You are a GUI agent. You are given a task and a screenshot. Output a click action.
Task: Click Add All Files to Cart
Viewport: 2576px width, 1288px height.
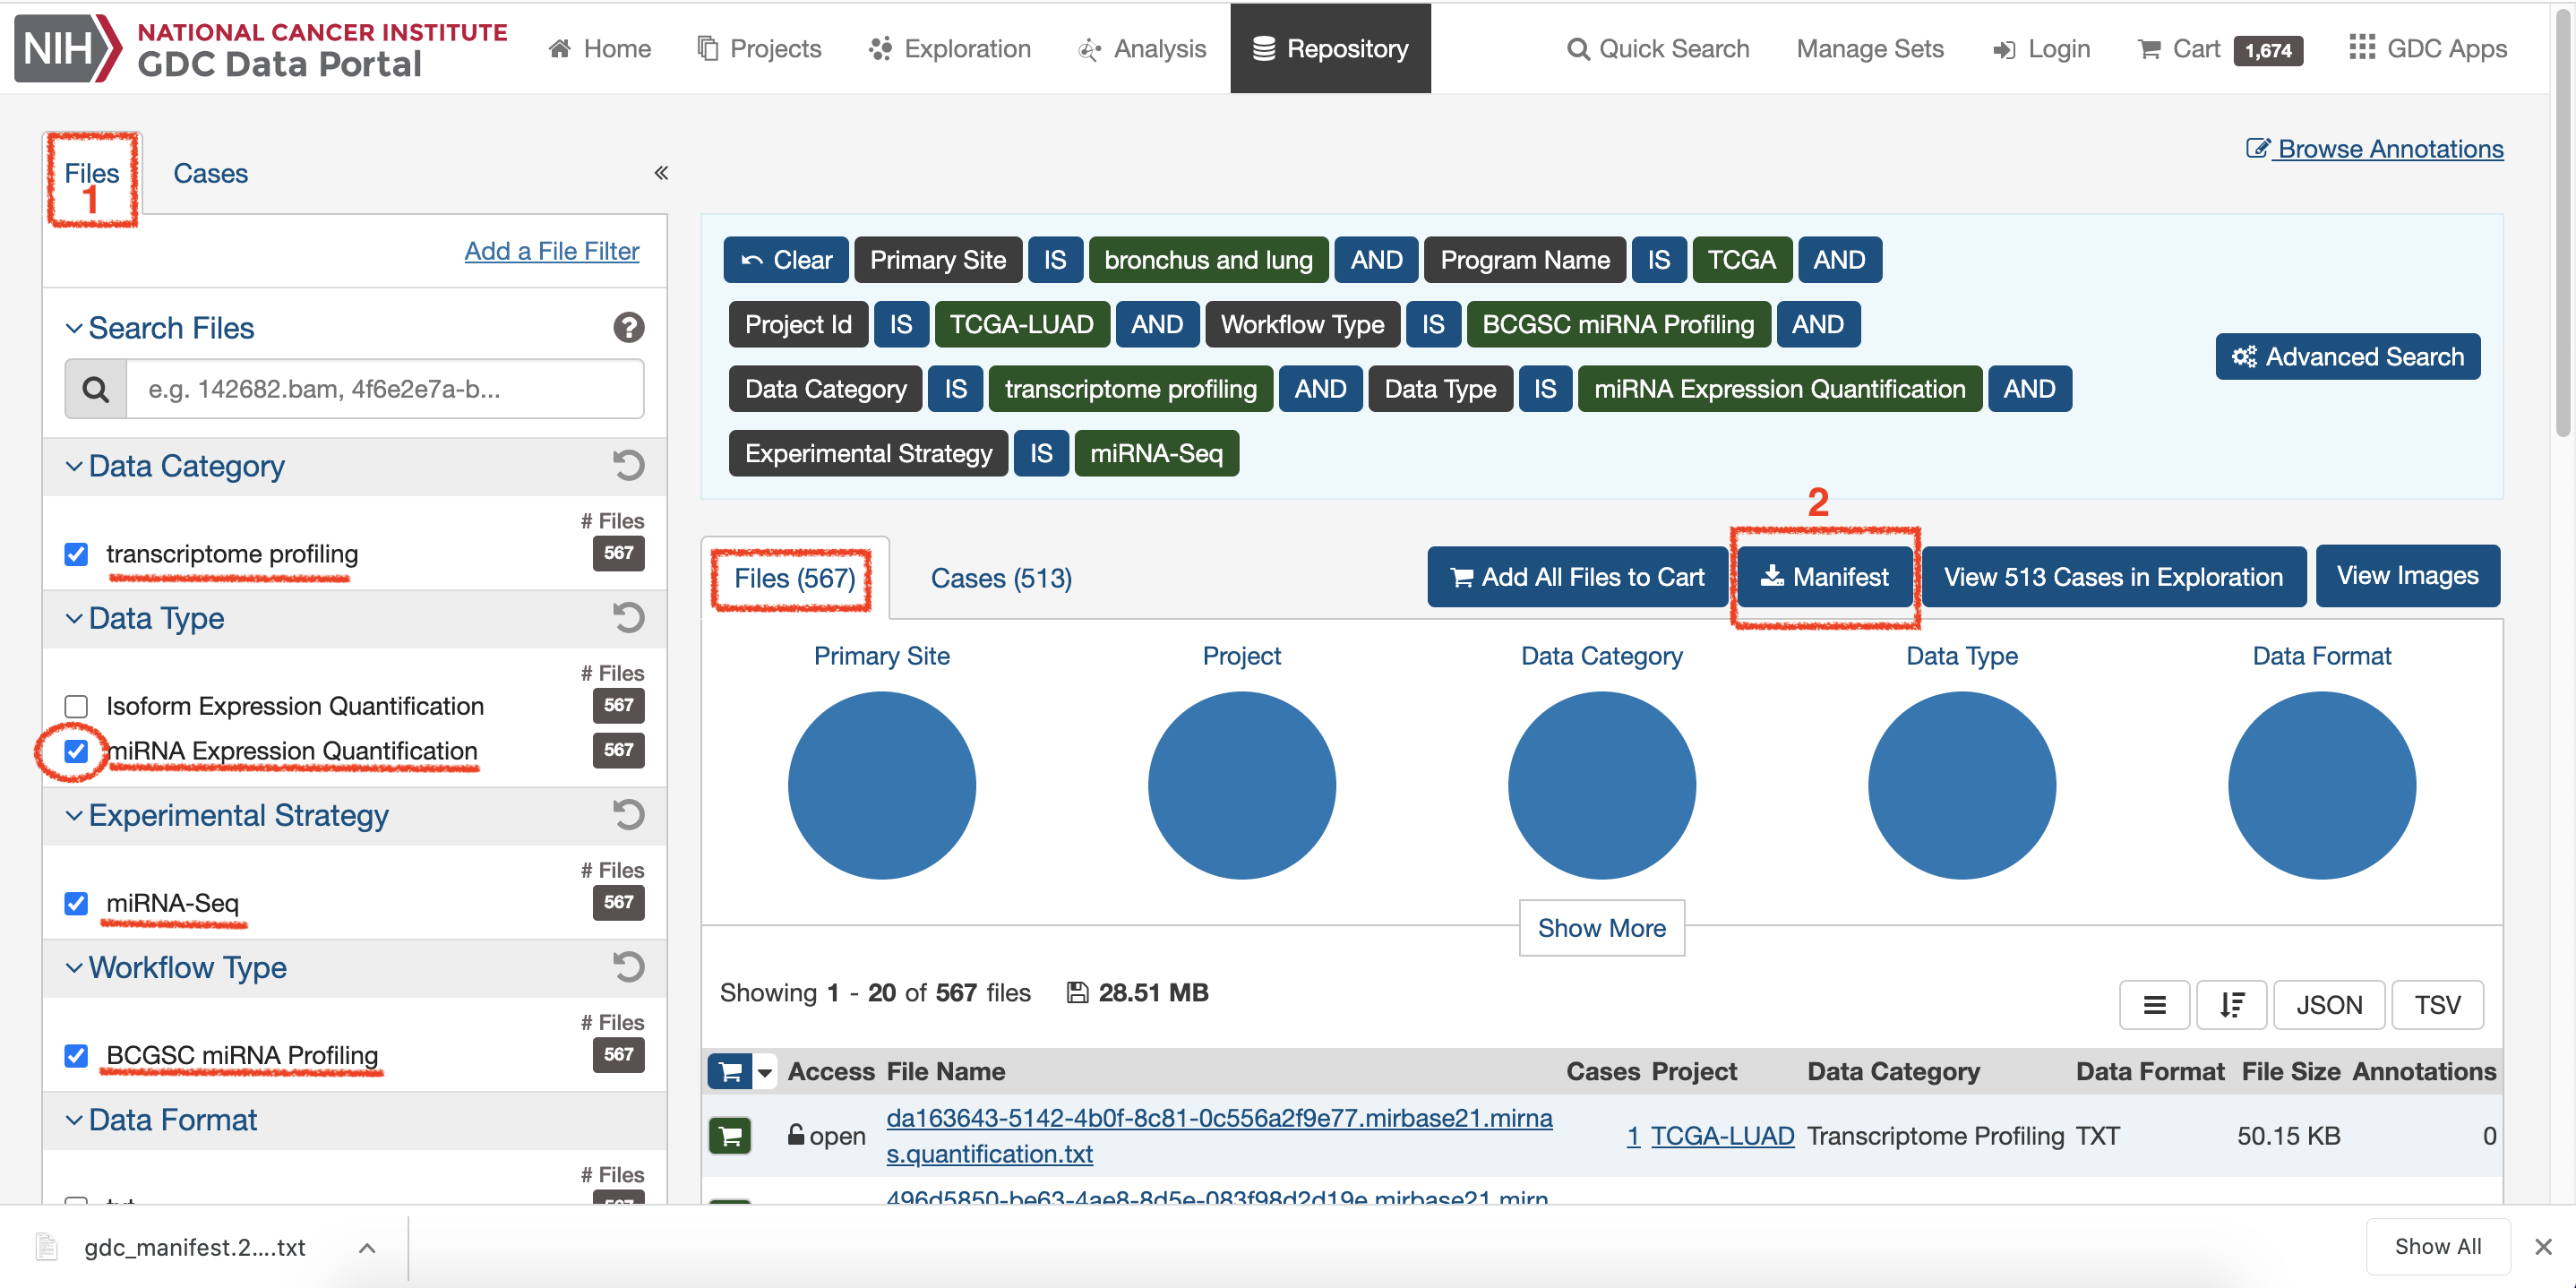1577,576
